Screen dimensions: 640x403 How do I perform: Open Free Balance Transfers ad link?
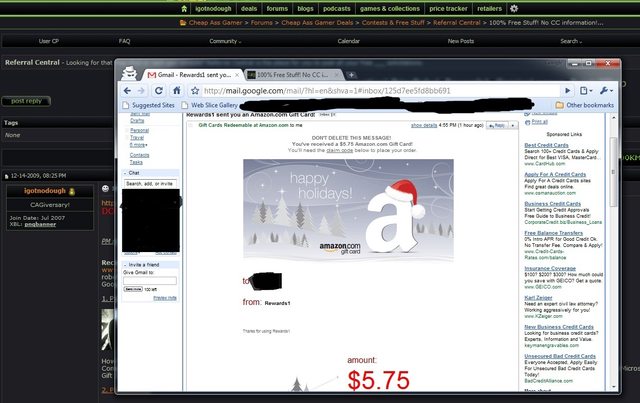pos(553,233)
